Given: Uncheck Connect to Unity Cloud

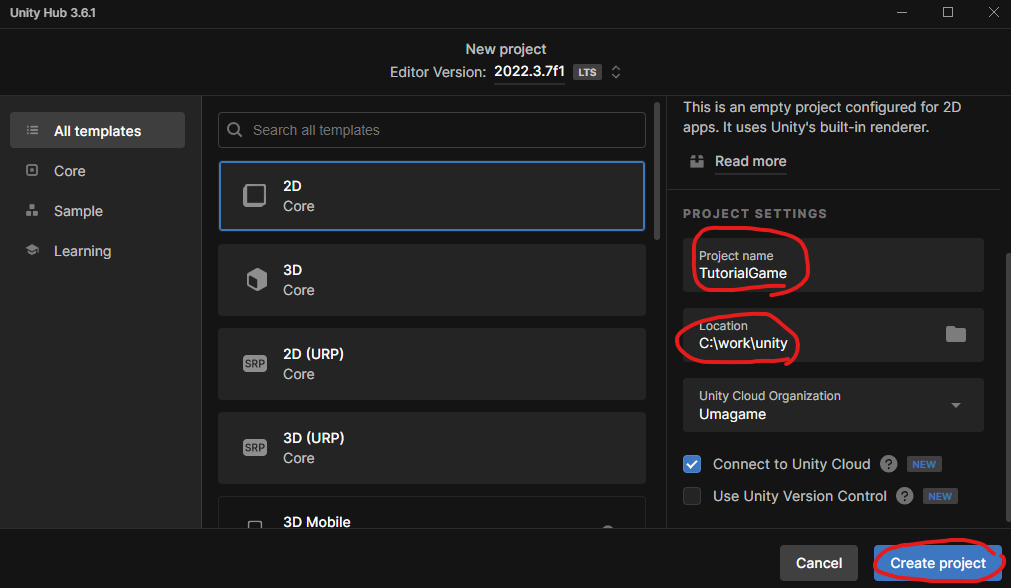Looking at the screenshot, I should click(x=692, y=464).
